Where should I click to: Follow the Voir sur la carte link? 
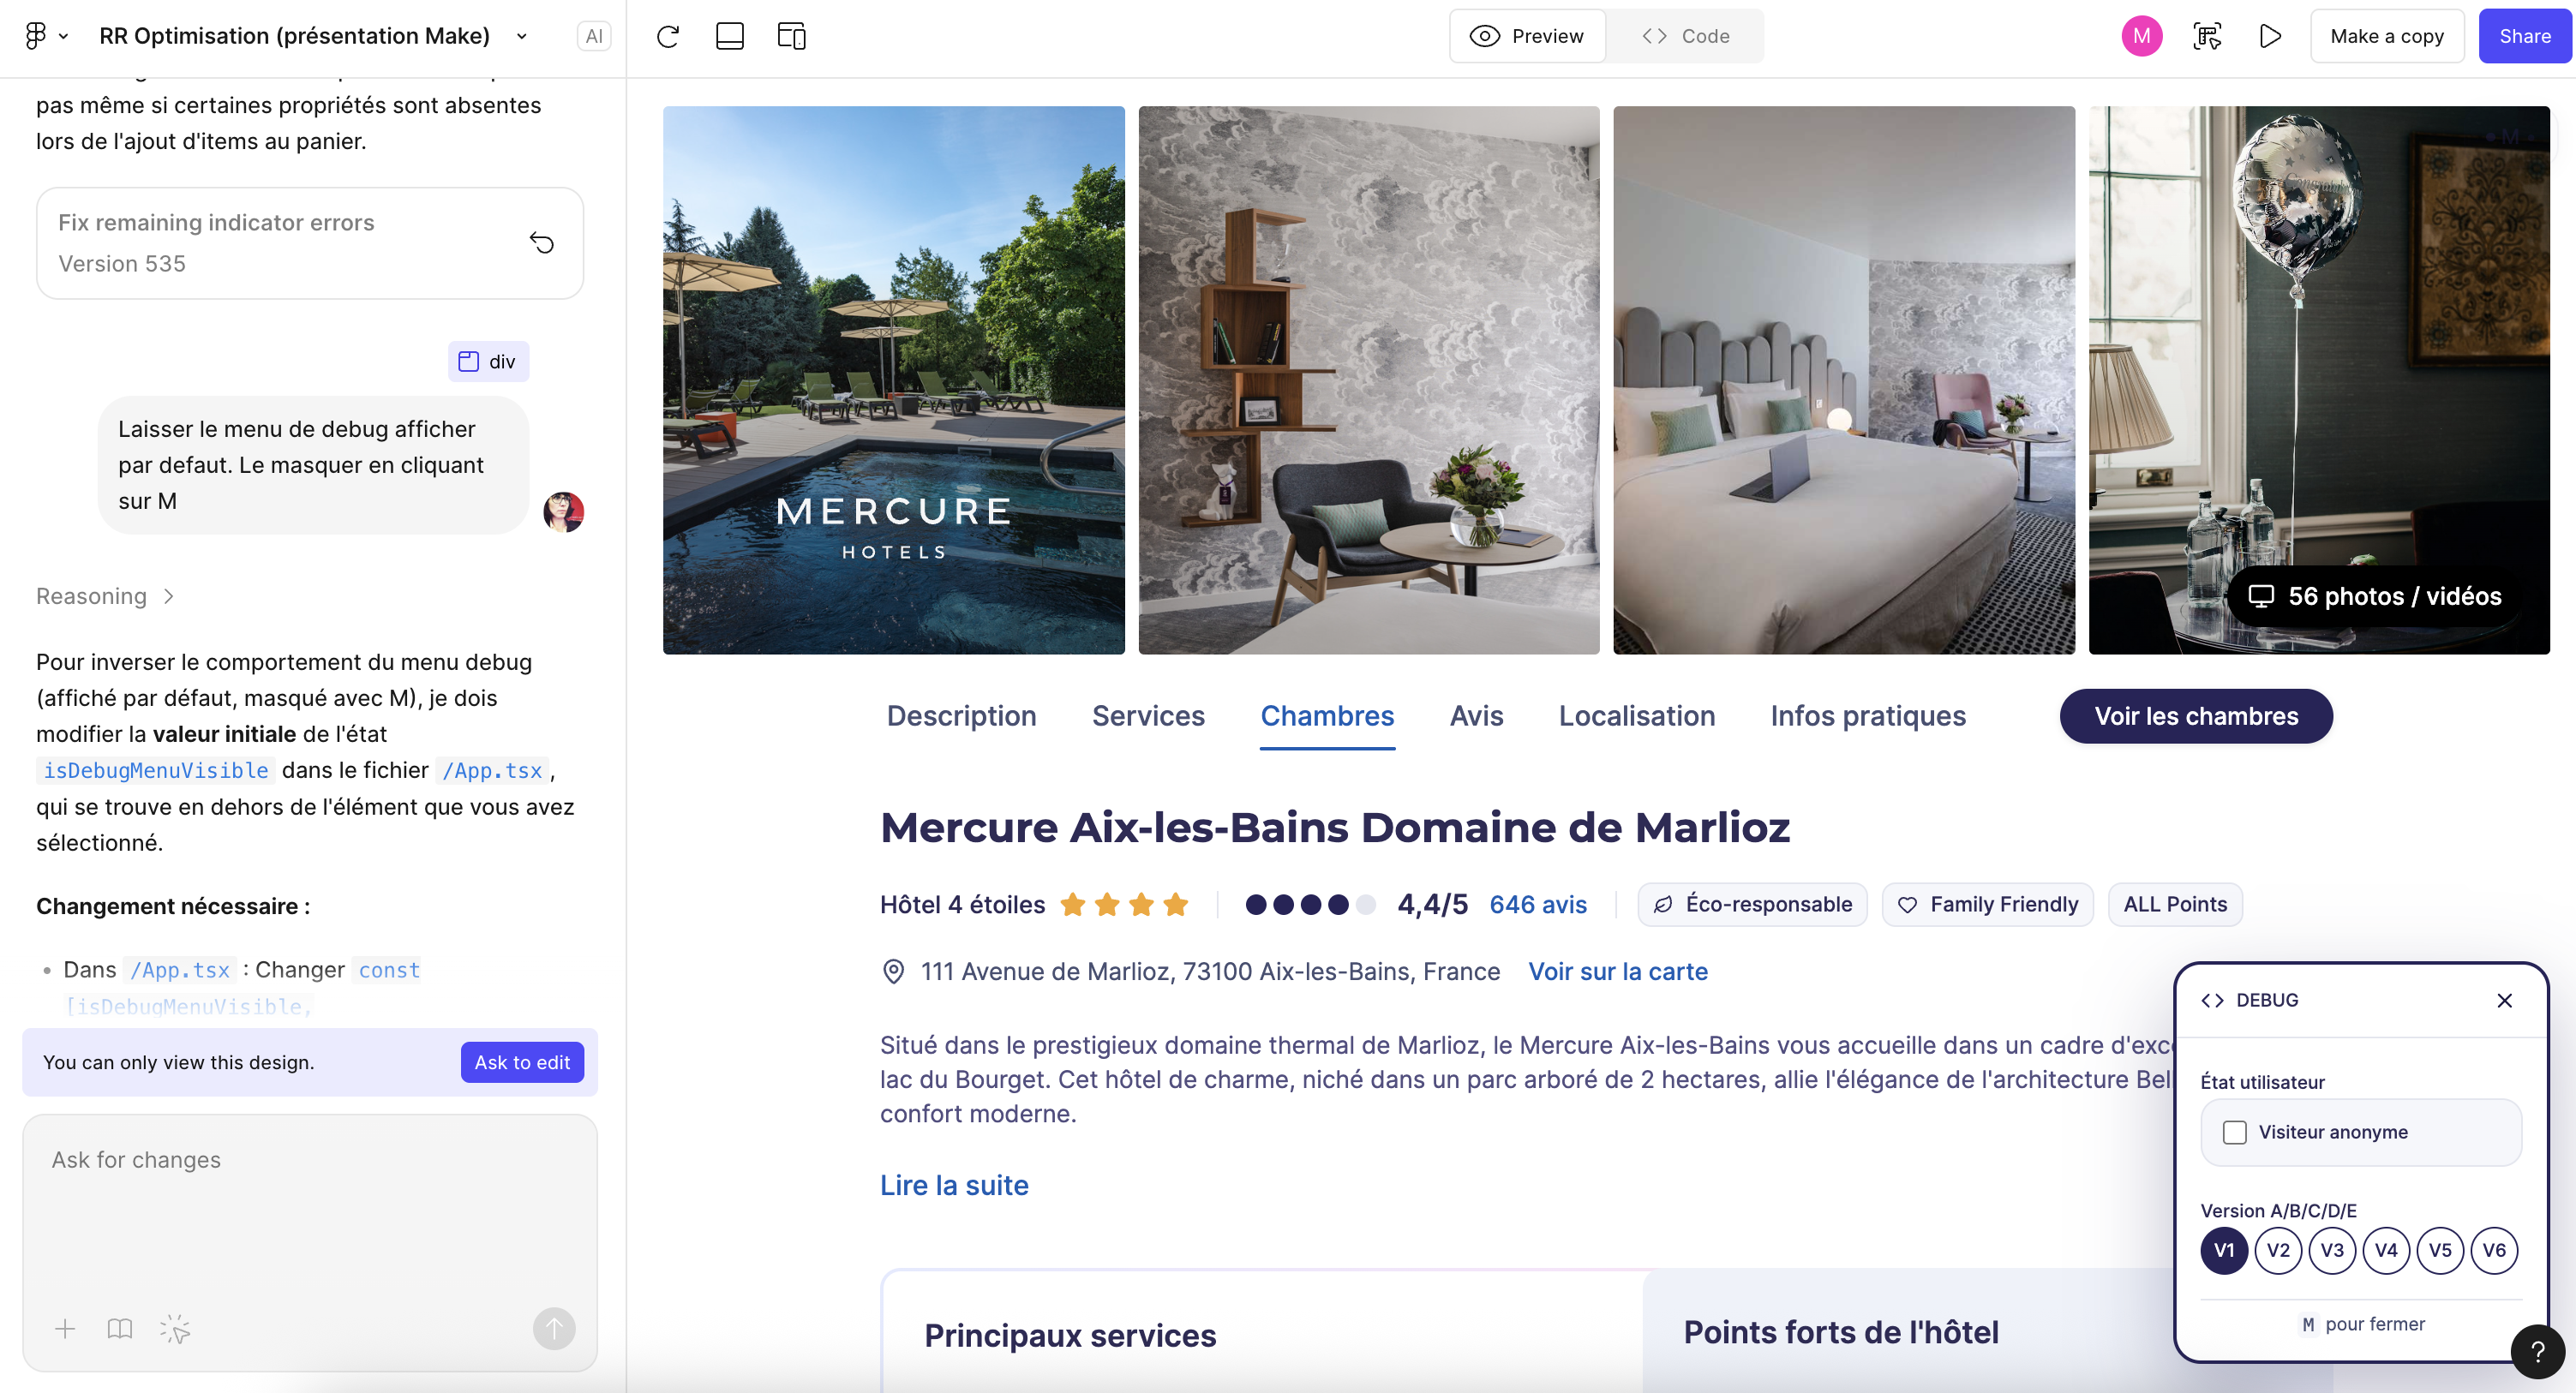click(1617, 971)
